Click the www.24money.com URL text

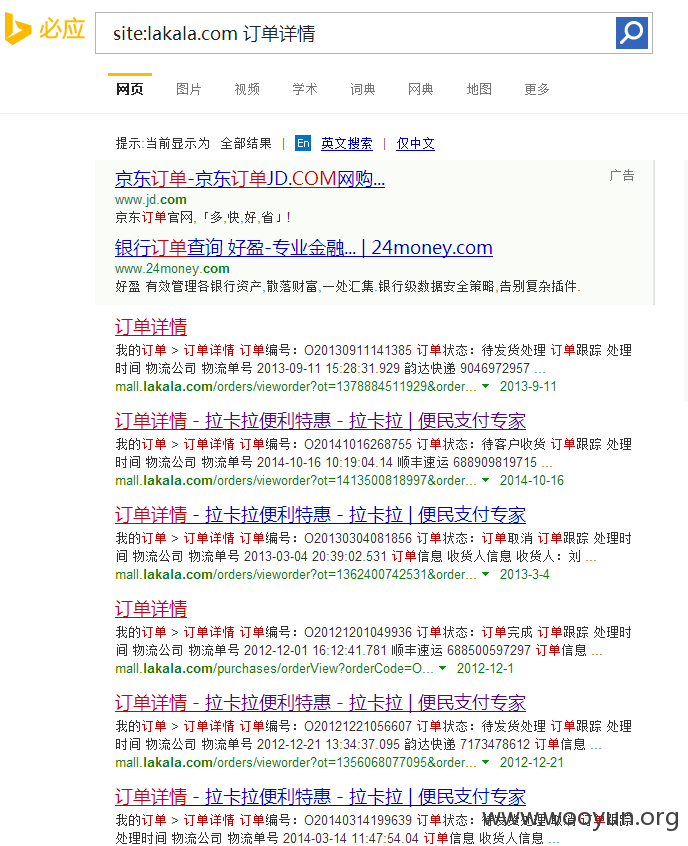pos(172,269)
